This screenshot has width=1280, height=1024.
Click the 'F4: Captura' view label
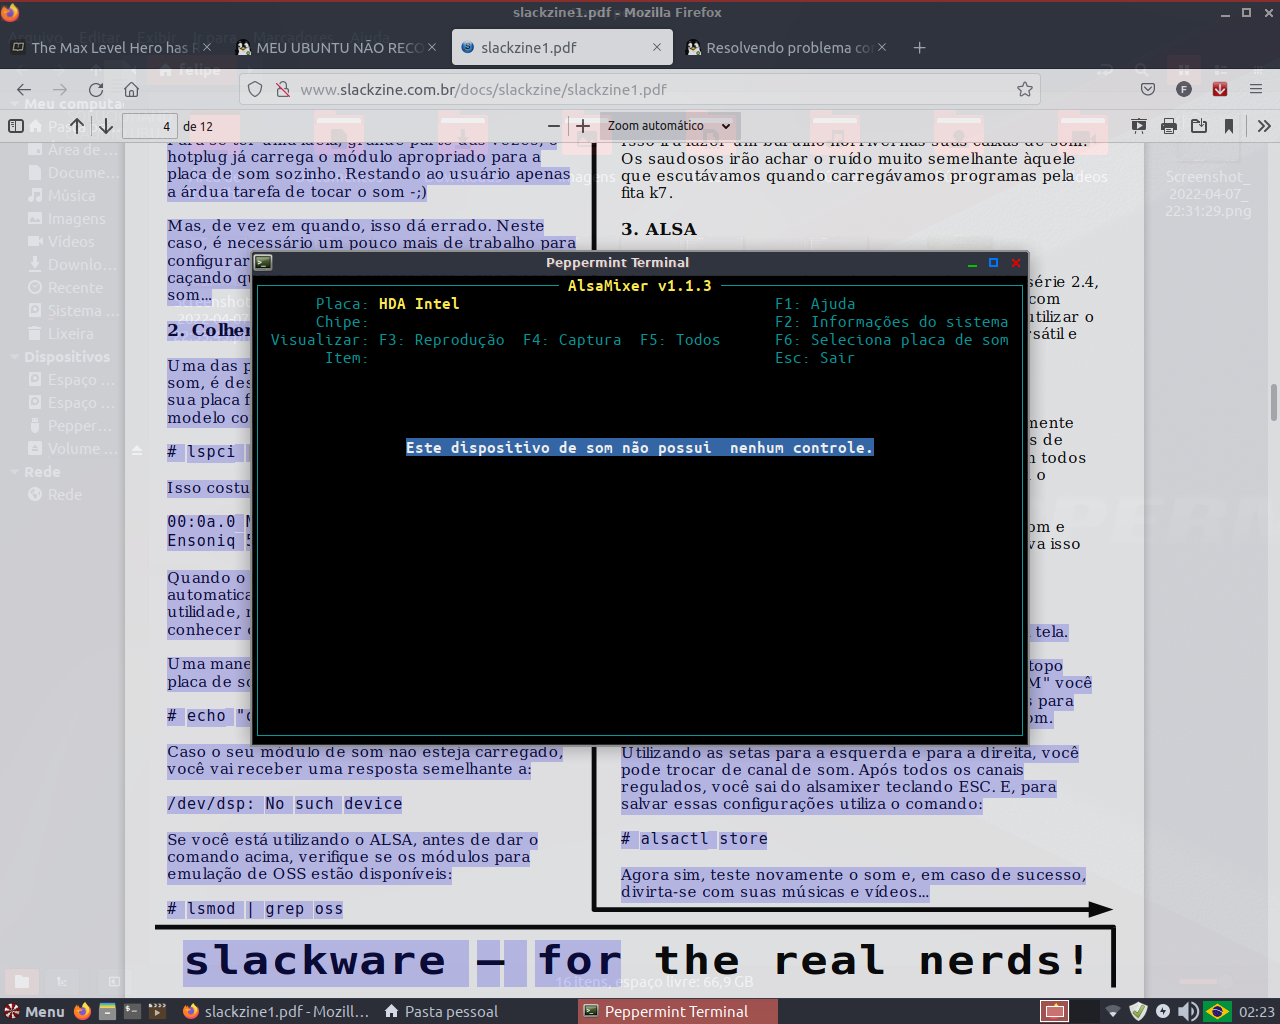click(x=572, y=340)
